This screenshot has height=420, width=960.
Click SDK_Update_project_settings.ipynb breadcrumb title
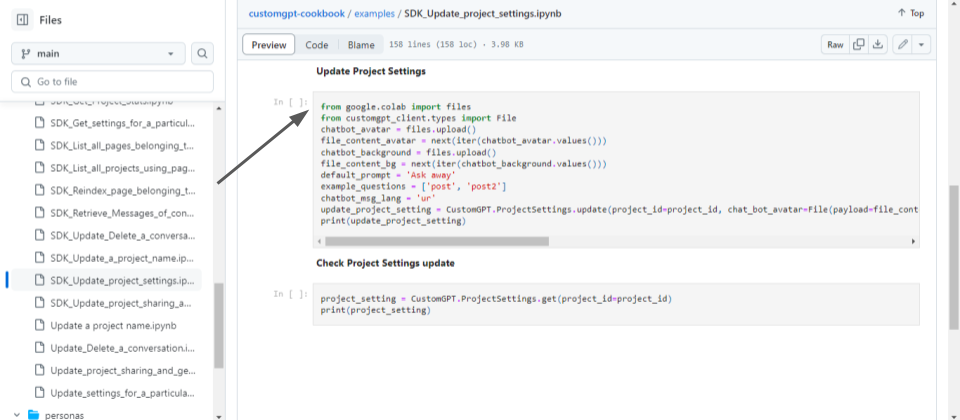click(x=482, y=13)
